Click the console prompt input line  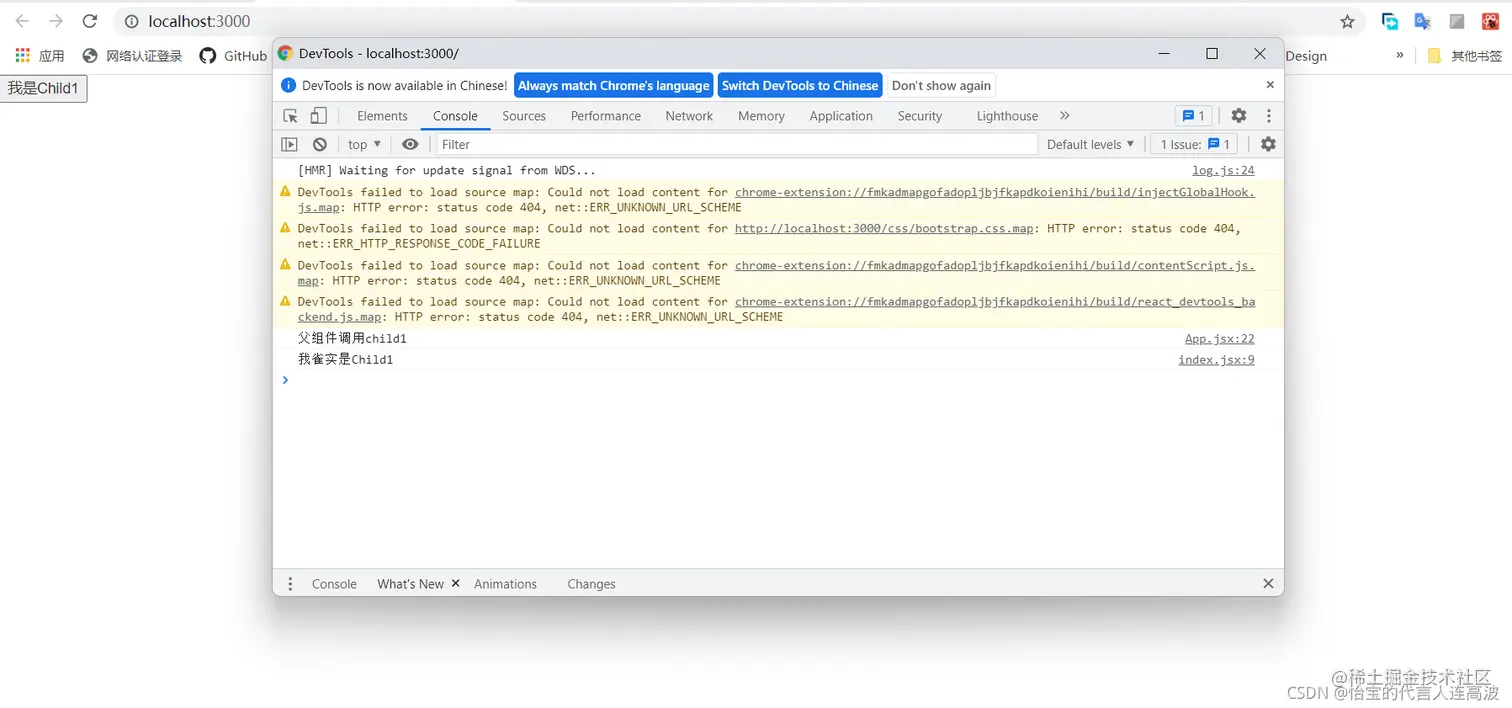(x=778, y=380)
